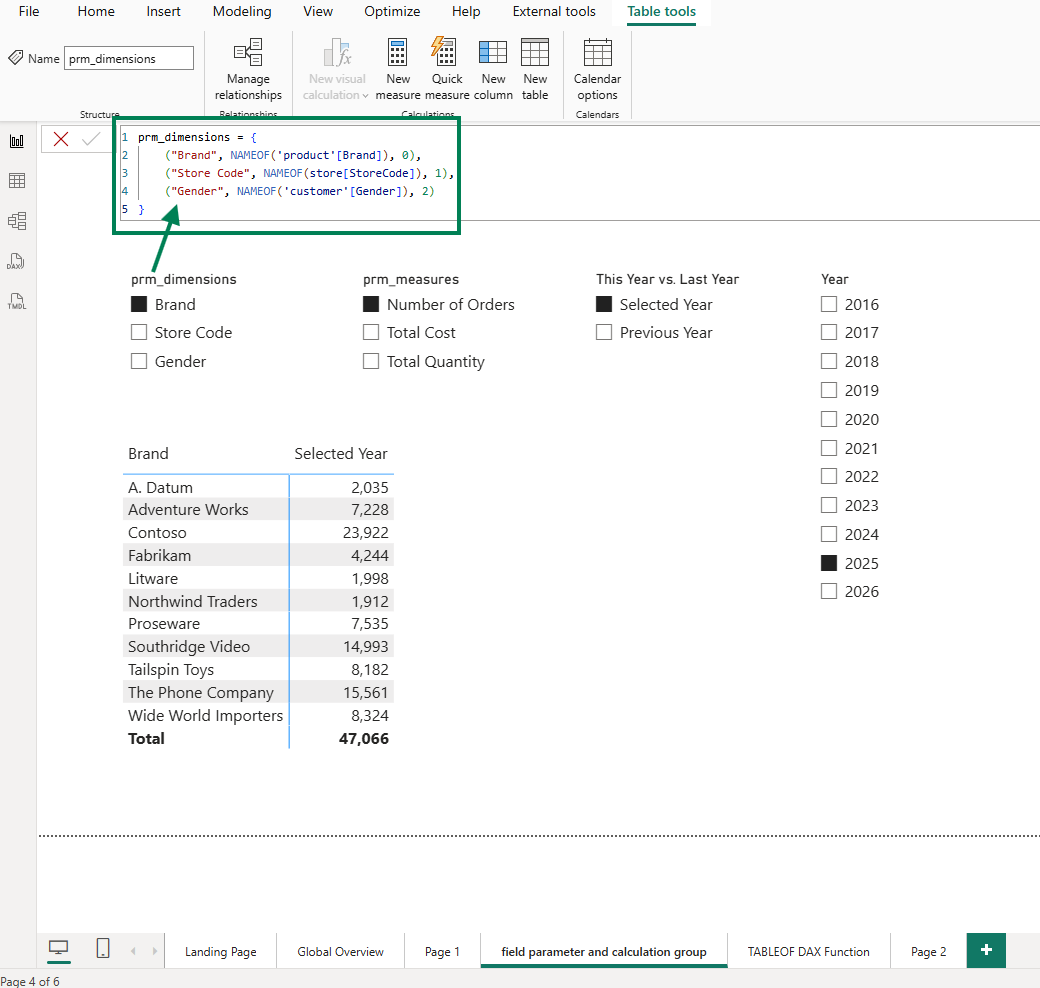Screen dimensions: 1040x988
Task: Go to Landing Page tab
Action: tap(220, 952)
